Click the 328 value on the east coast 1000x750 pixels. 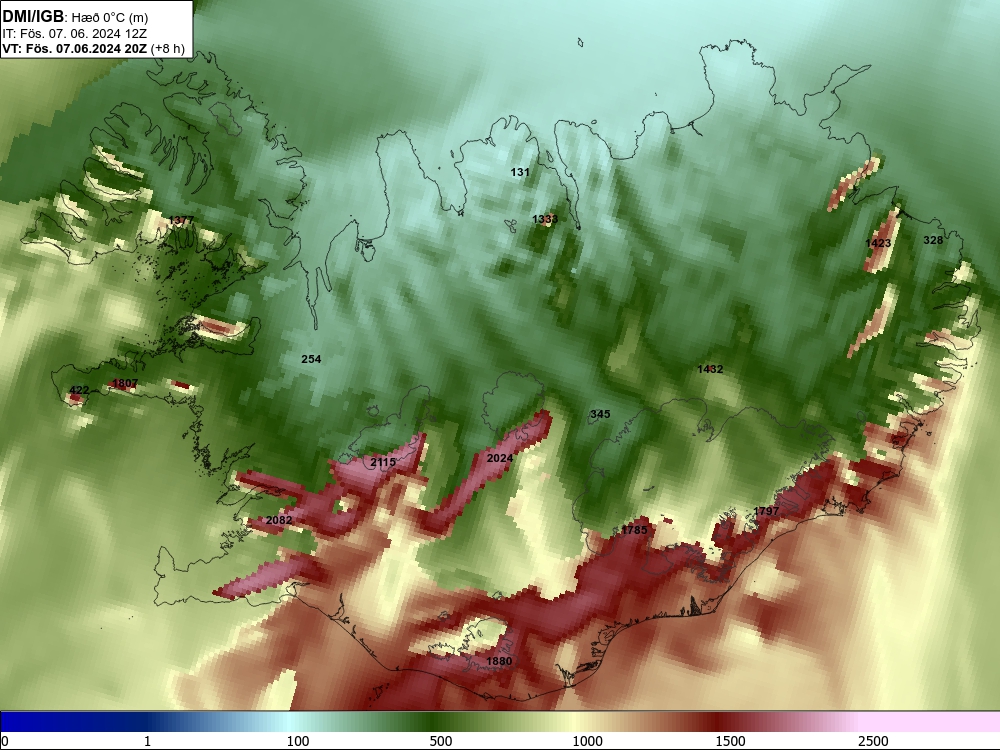[x=933, y=240]
